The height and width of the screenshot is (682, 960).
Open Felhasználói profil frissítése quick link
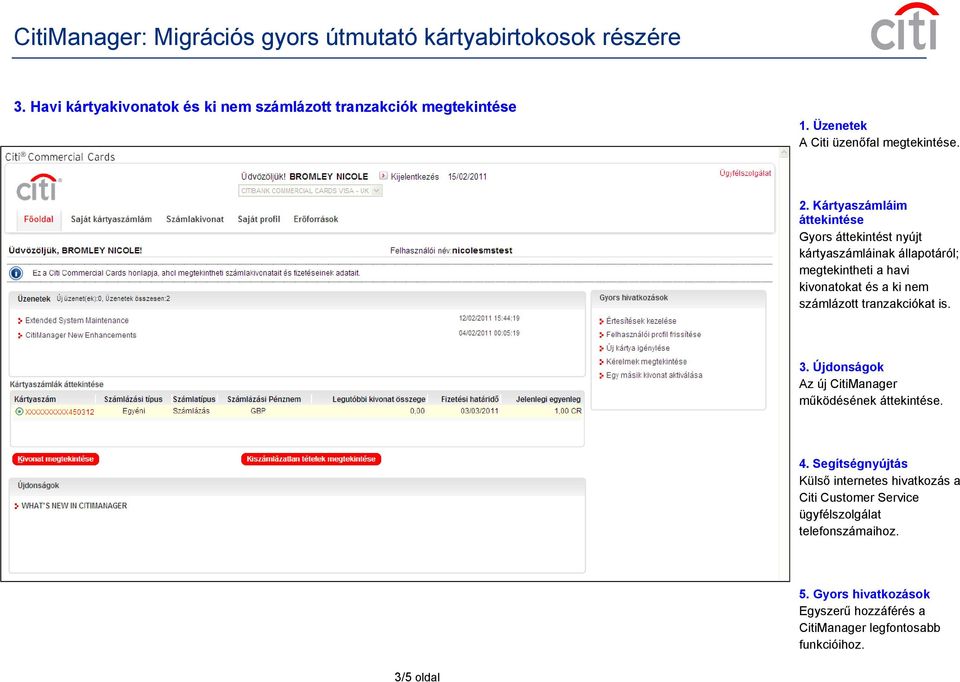pos(653,335)
